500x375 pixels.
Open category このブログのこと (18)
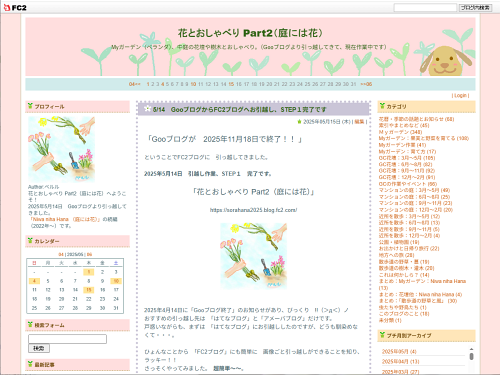point(404,314)
